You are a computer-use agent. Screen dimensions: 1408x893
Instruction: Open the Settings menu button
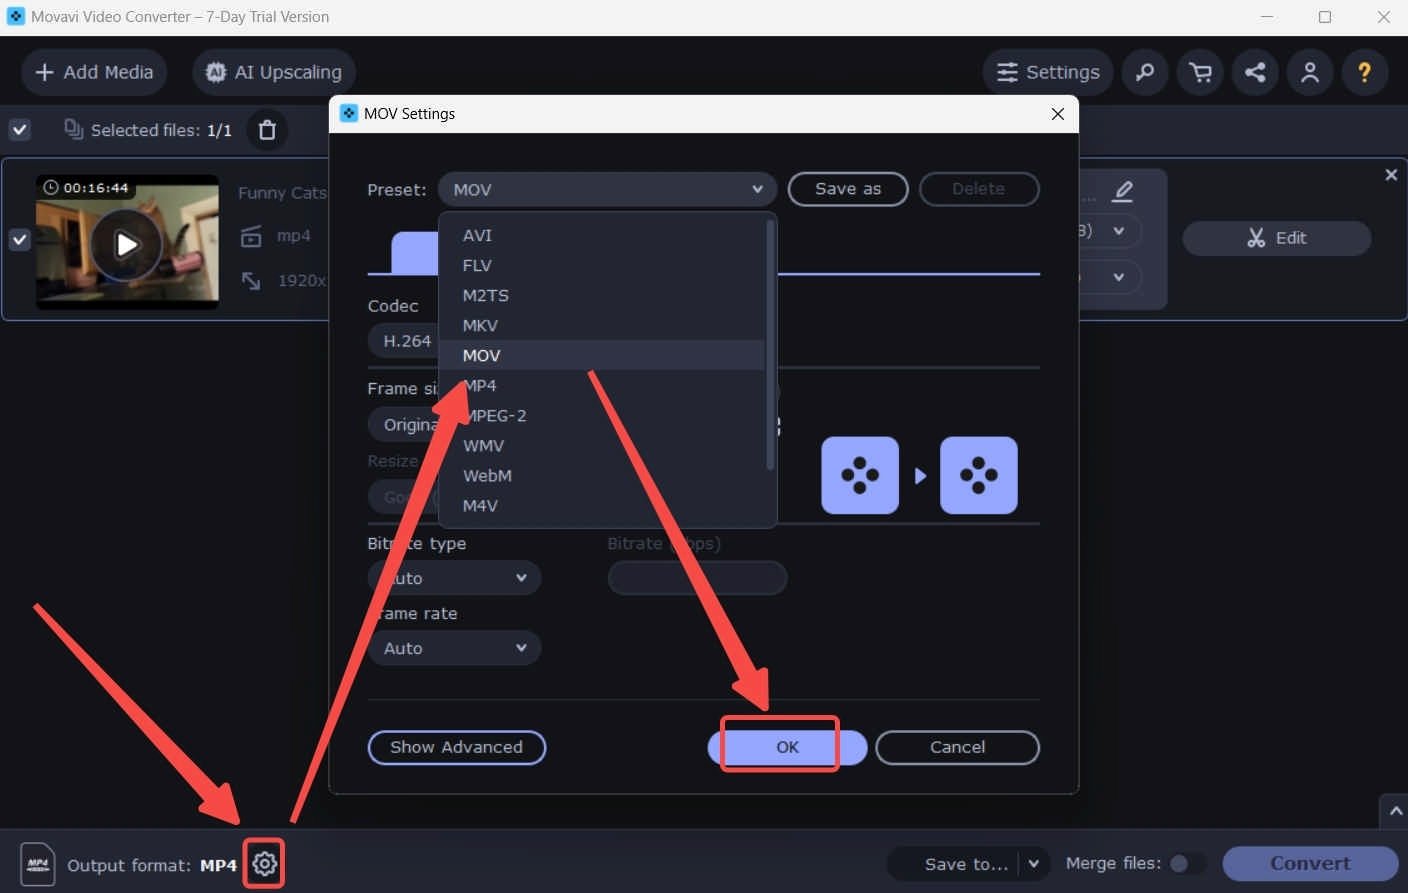(1048, 72)
